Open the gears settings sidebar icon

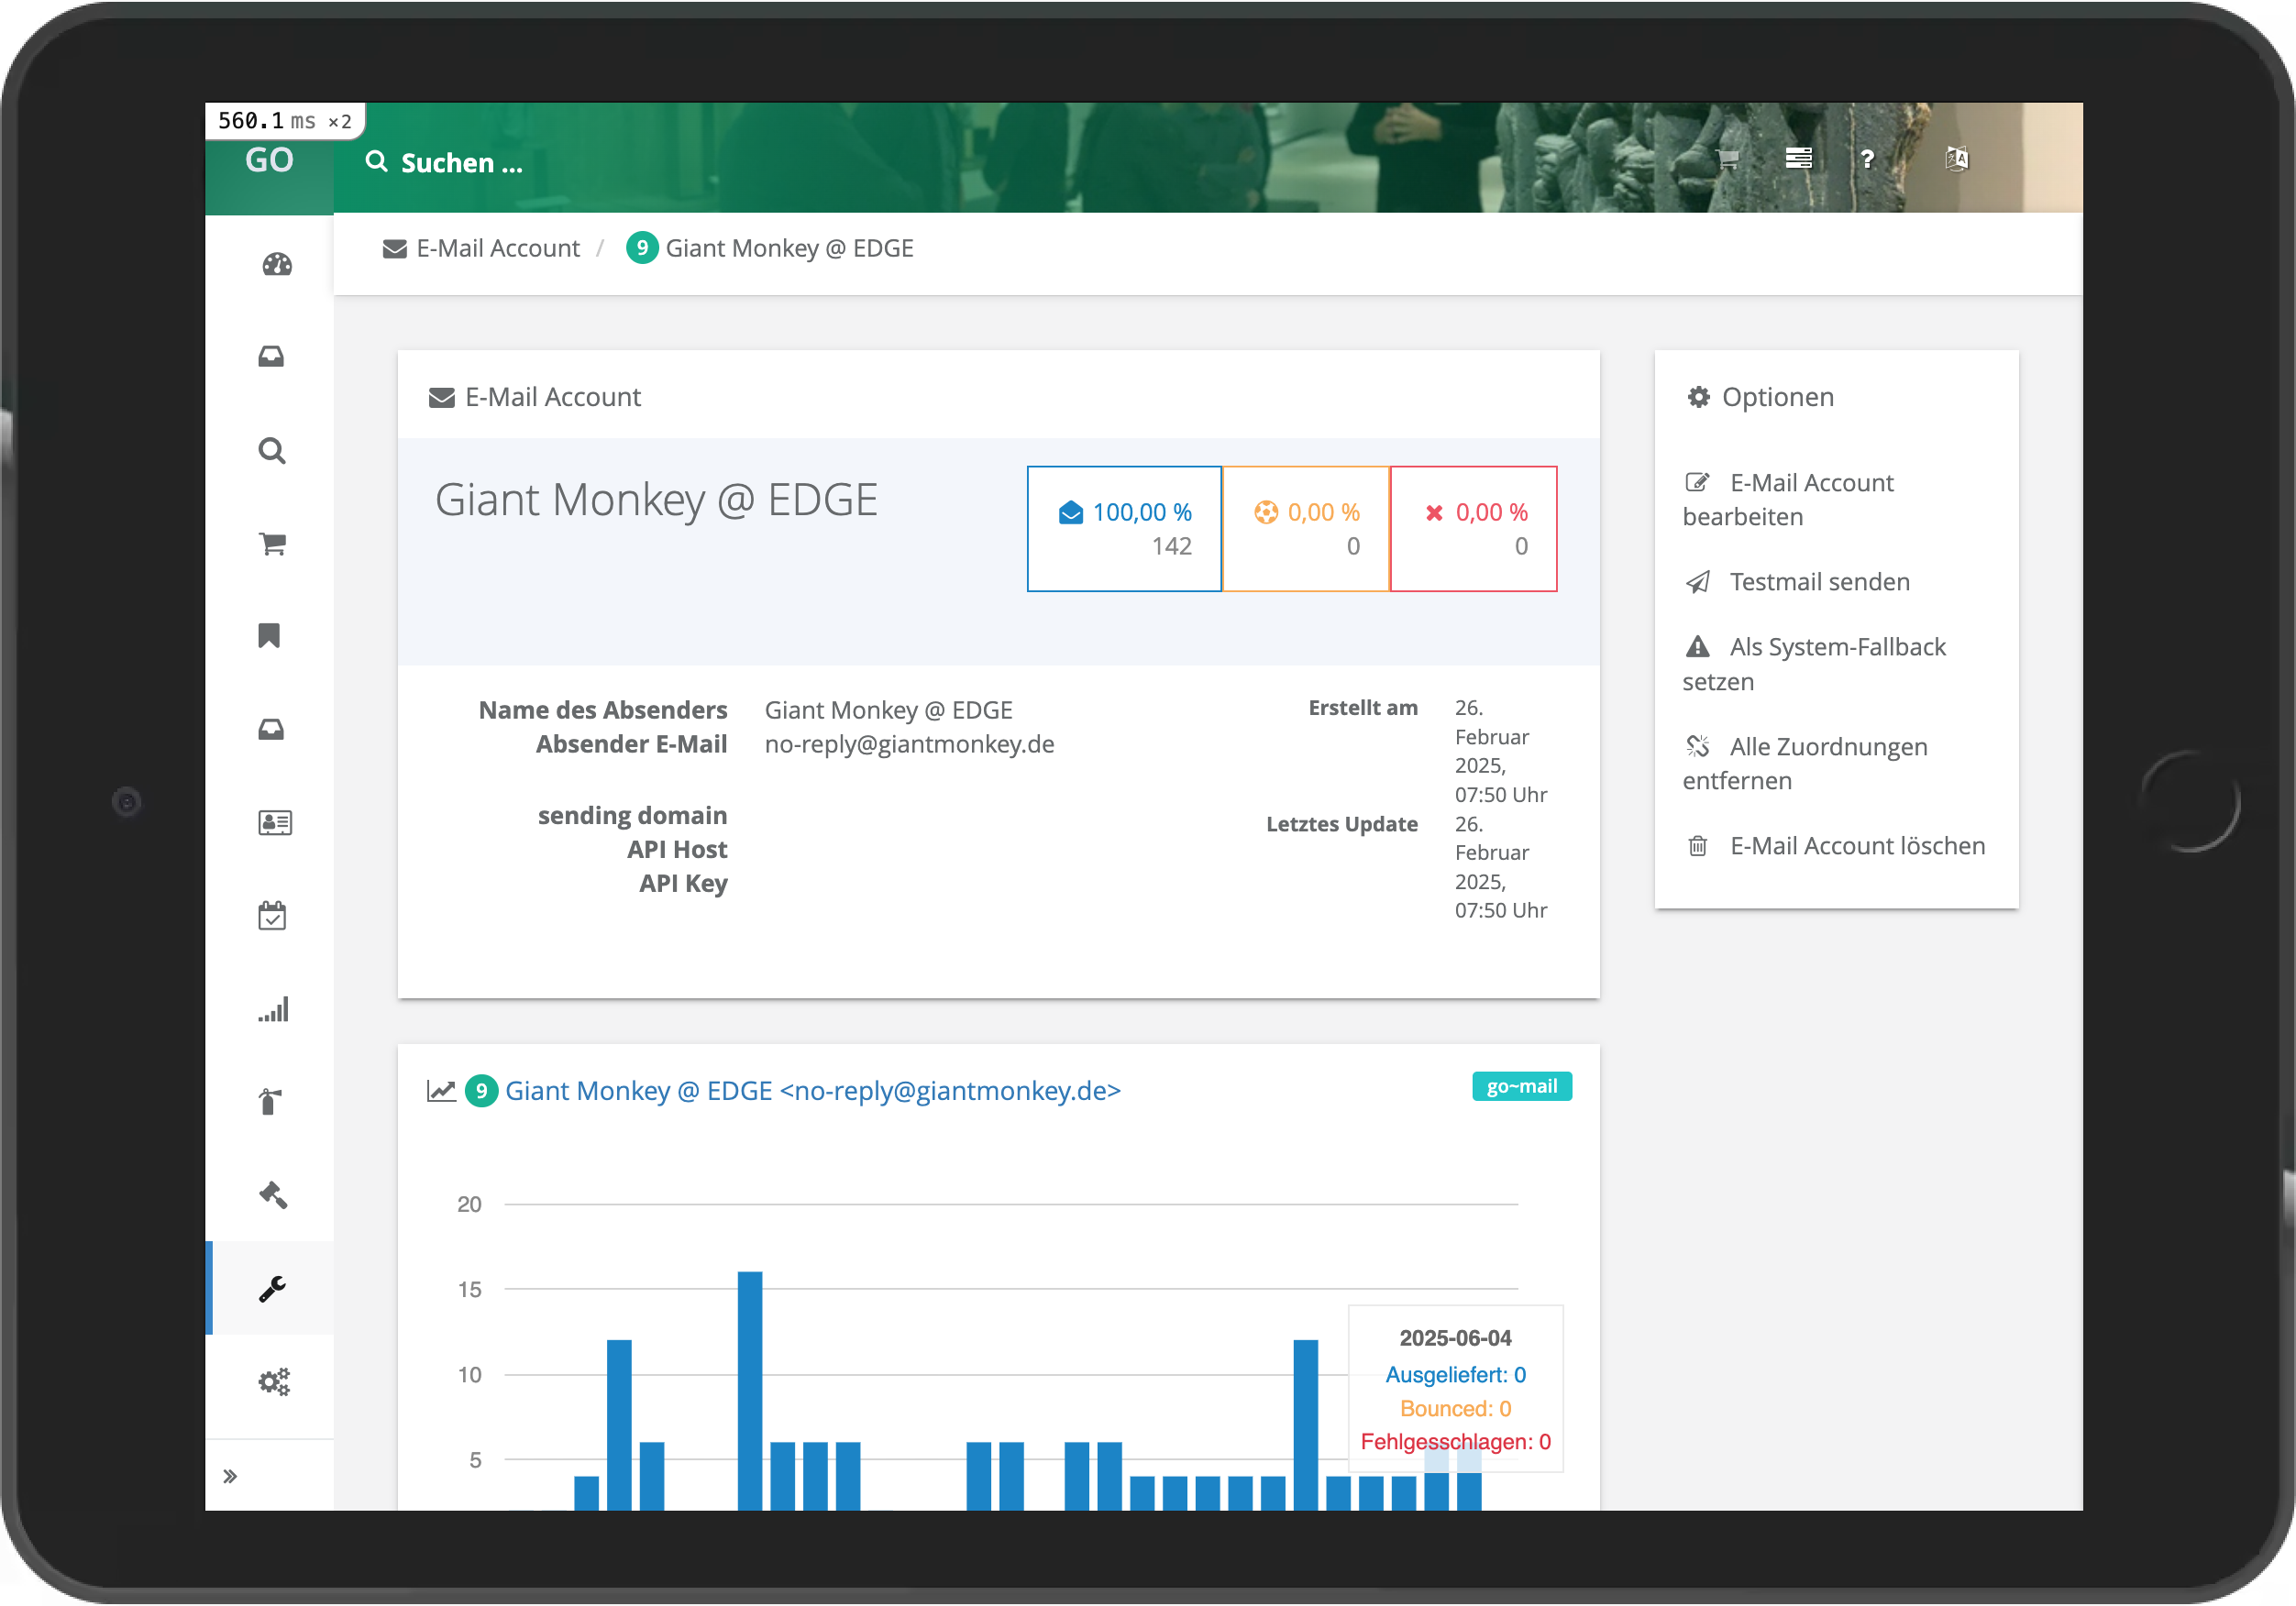274,1381
